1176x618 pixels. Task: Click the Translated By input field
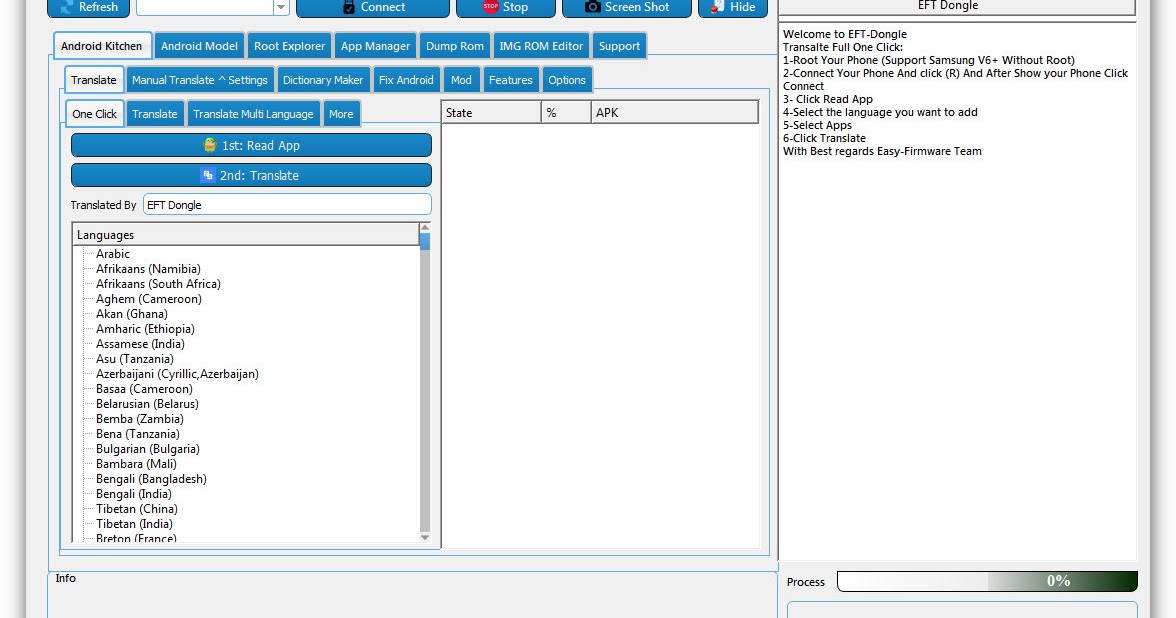click(287, 205)
